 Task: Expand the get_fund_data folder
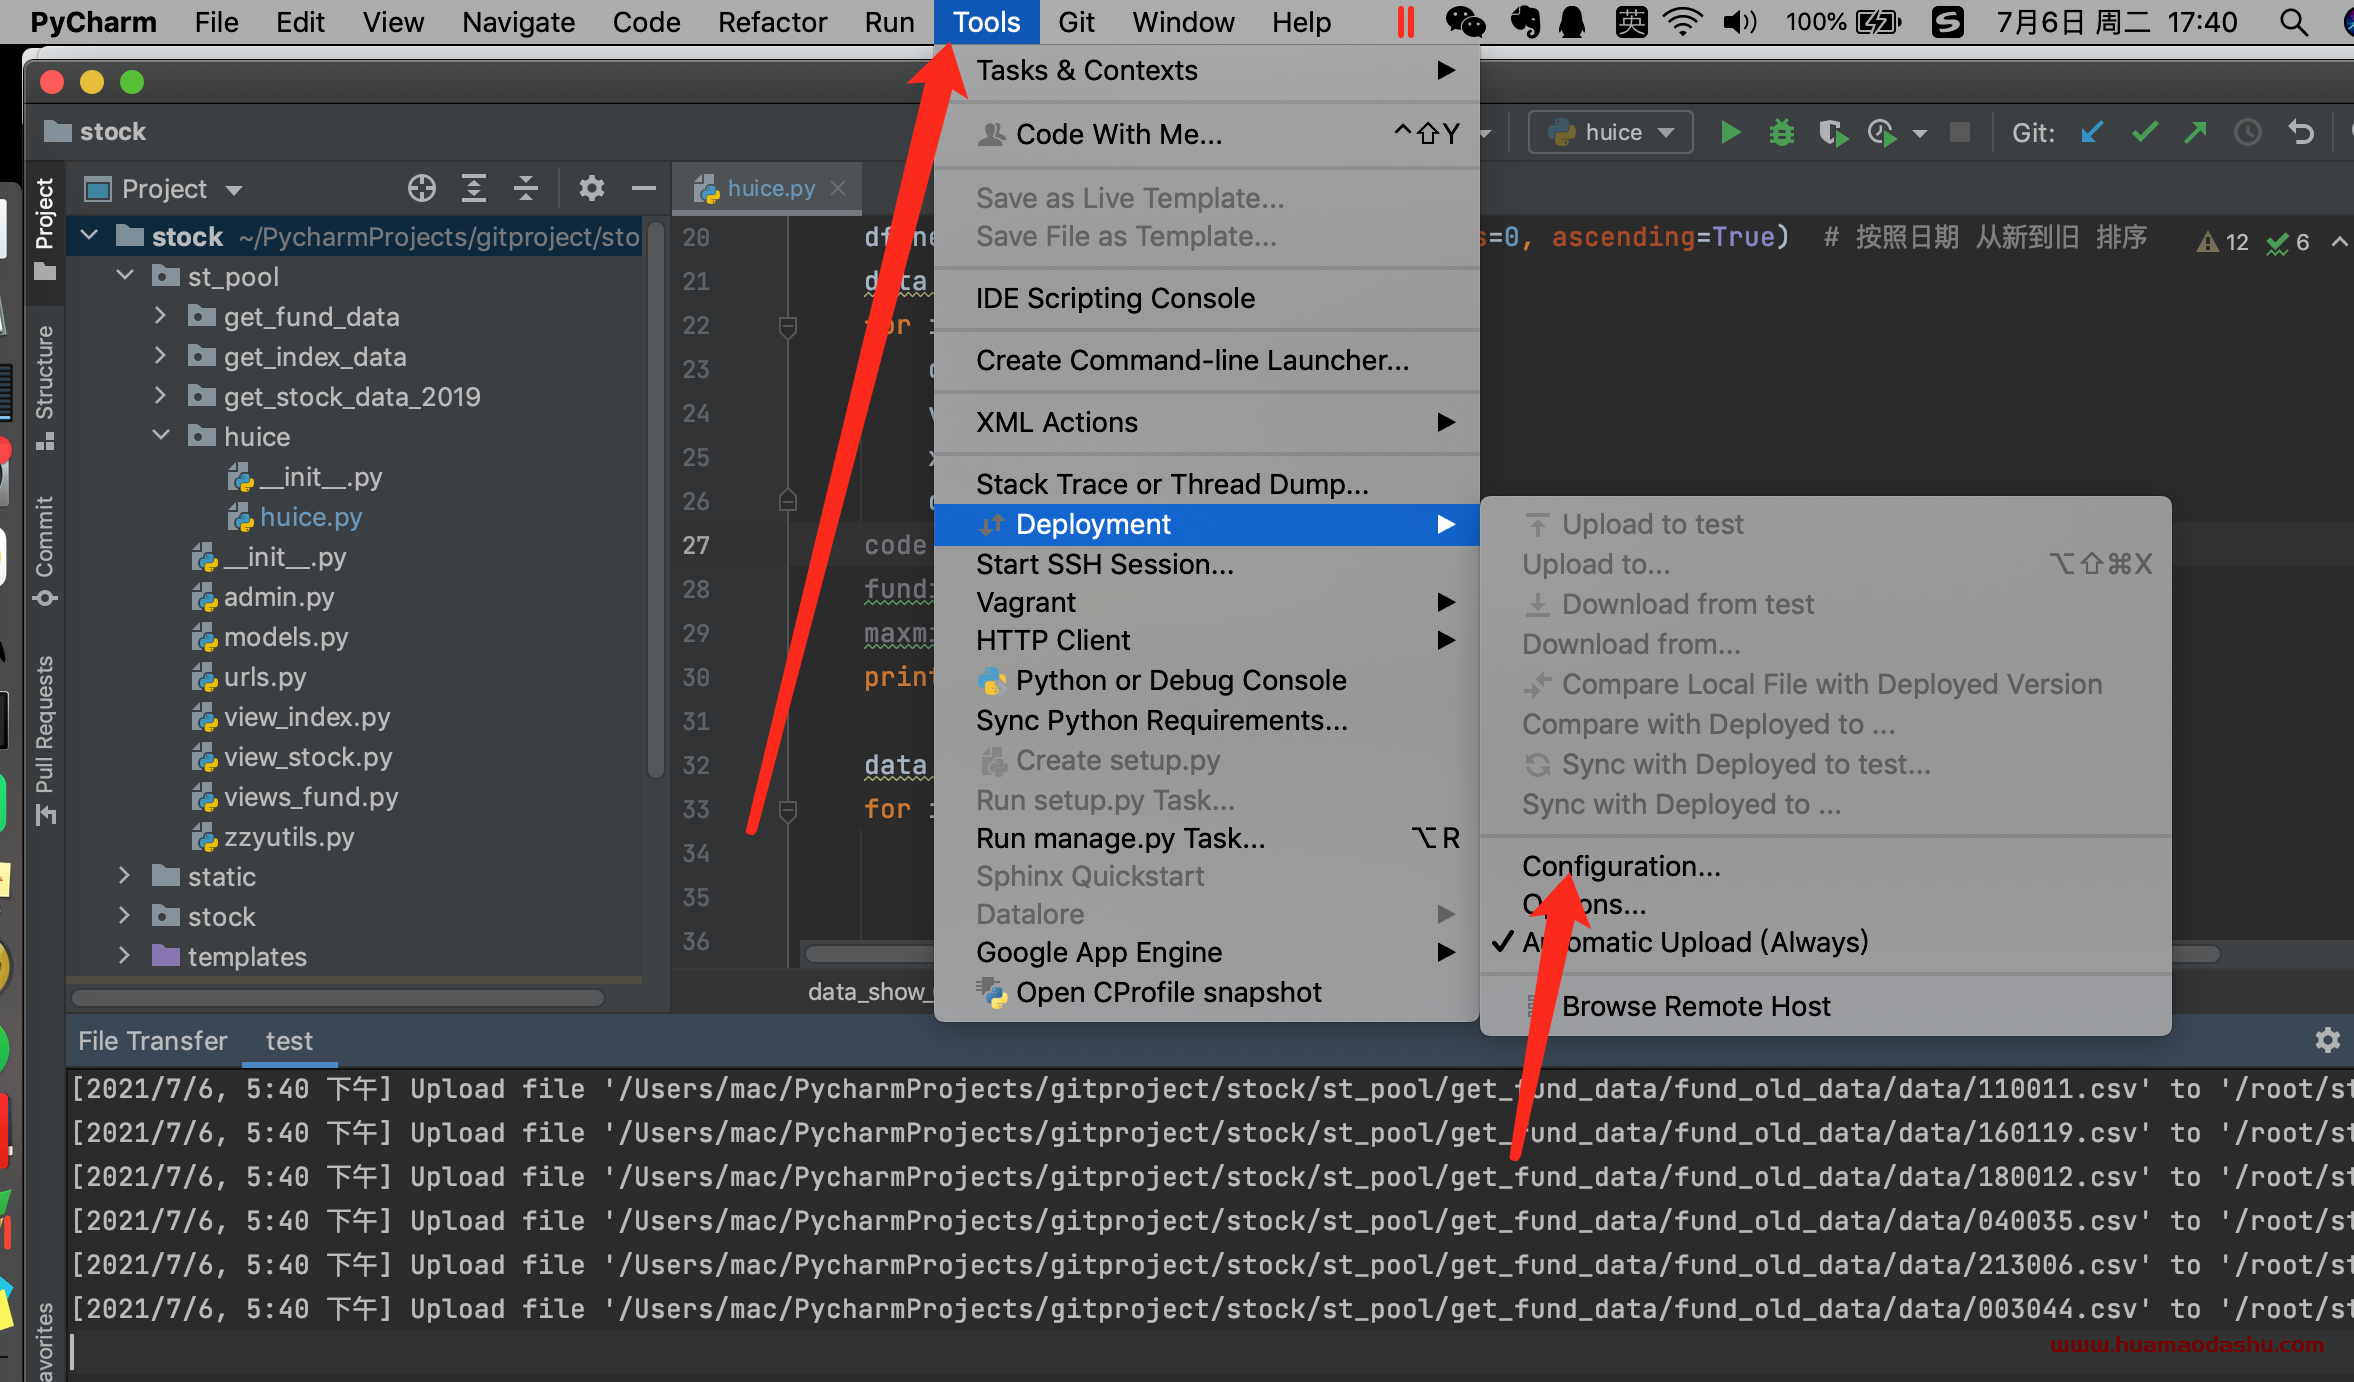[x=160, y=316]
